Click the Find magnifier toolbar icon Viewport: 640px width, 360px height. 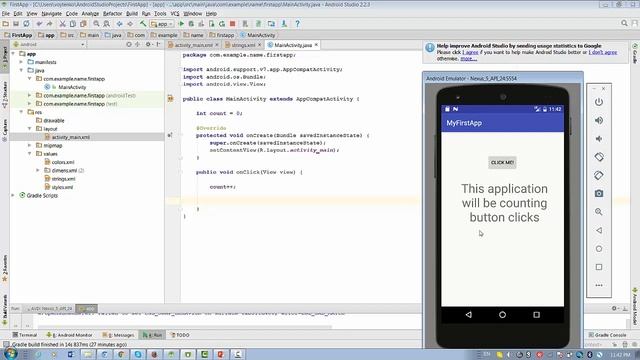(96, 24)
